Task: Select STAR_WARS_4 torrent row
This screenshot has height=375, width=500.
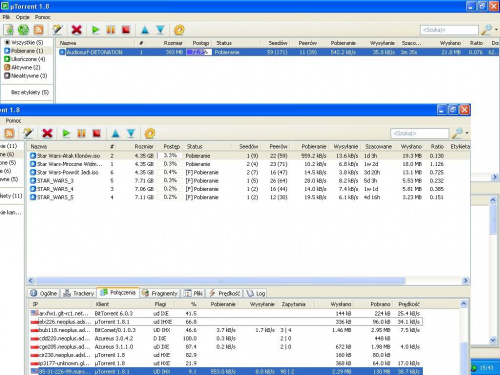Action: [x=249, y=189]
